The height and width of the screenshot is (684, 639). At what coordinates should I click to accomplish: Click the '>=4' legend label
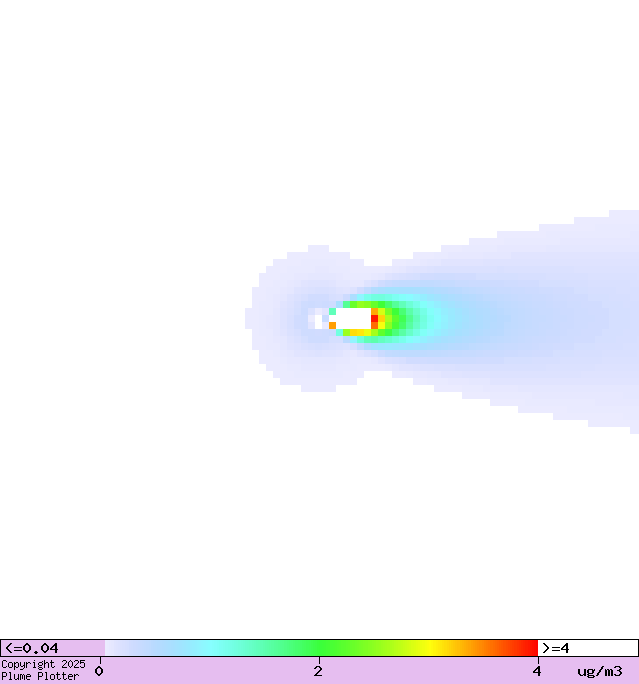(556, 648)
